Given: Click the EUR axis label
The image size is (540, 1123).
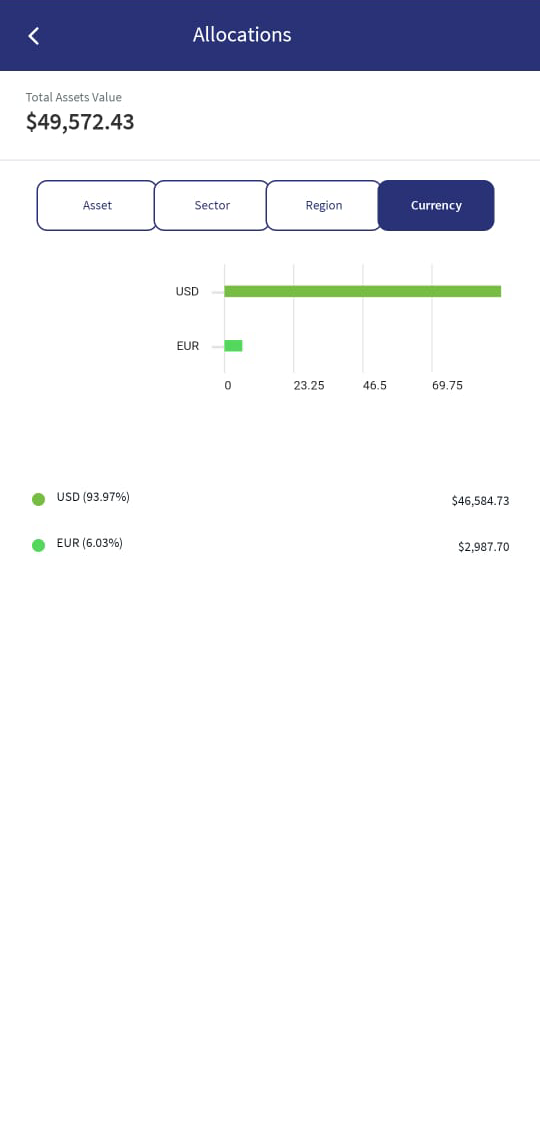Looking at the screenshot, I should [188, 346].
